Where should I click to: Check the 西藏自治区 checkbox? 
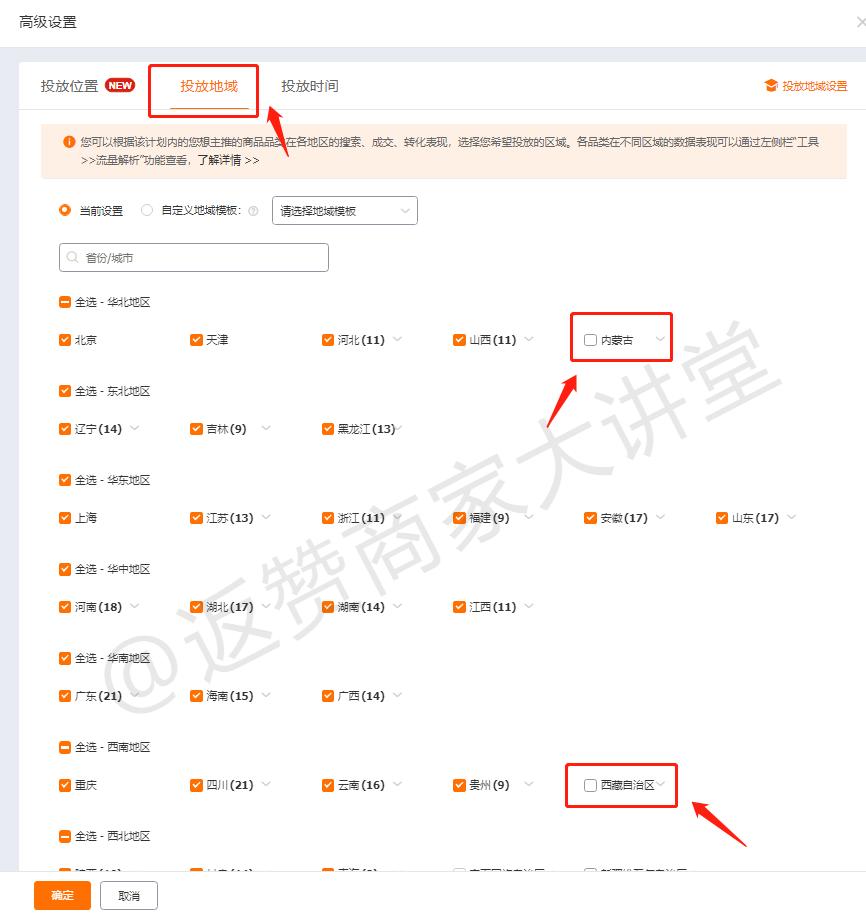click(590, 785)
